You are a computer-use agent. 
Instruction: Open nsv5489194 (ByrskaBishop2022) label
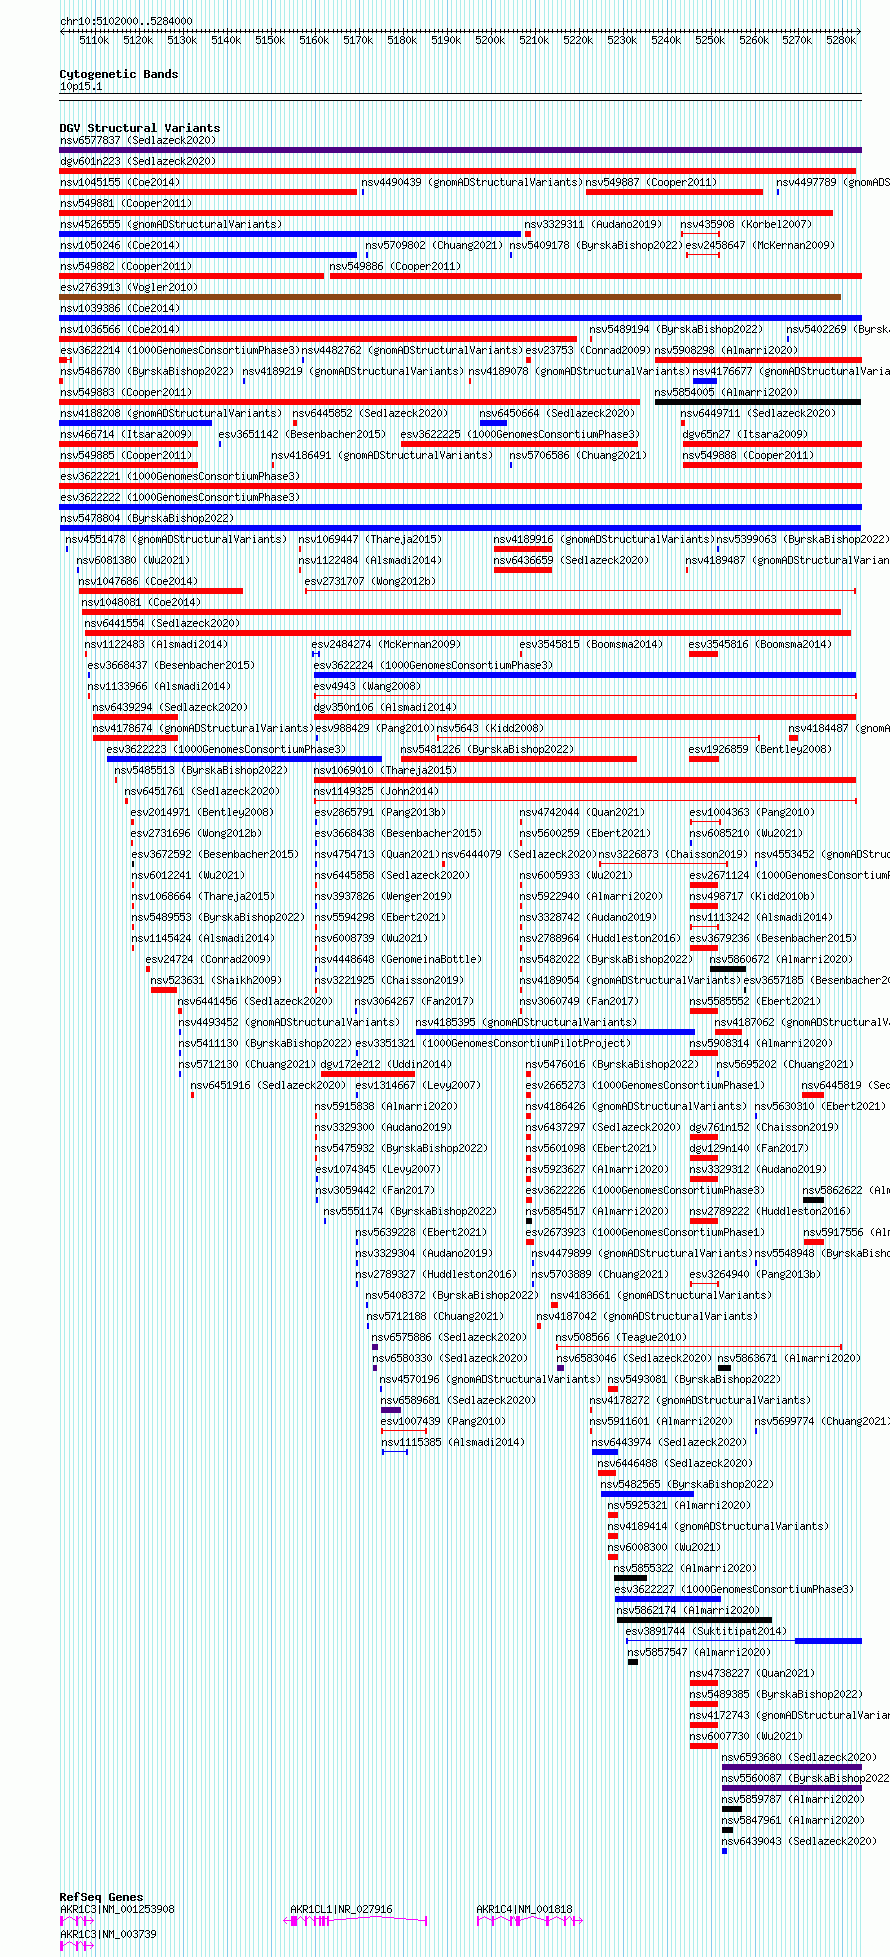tap(676, 329)
